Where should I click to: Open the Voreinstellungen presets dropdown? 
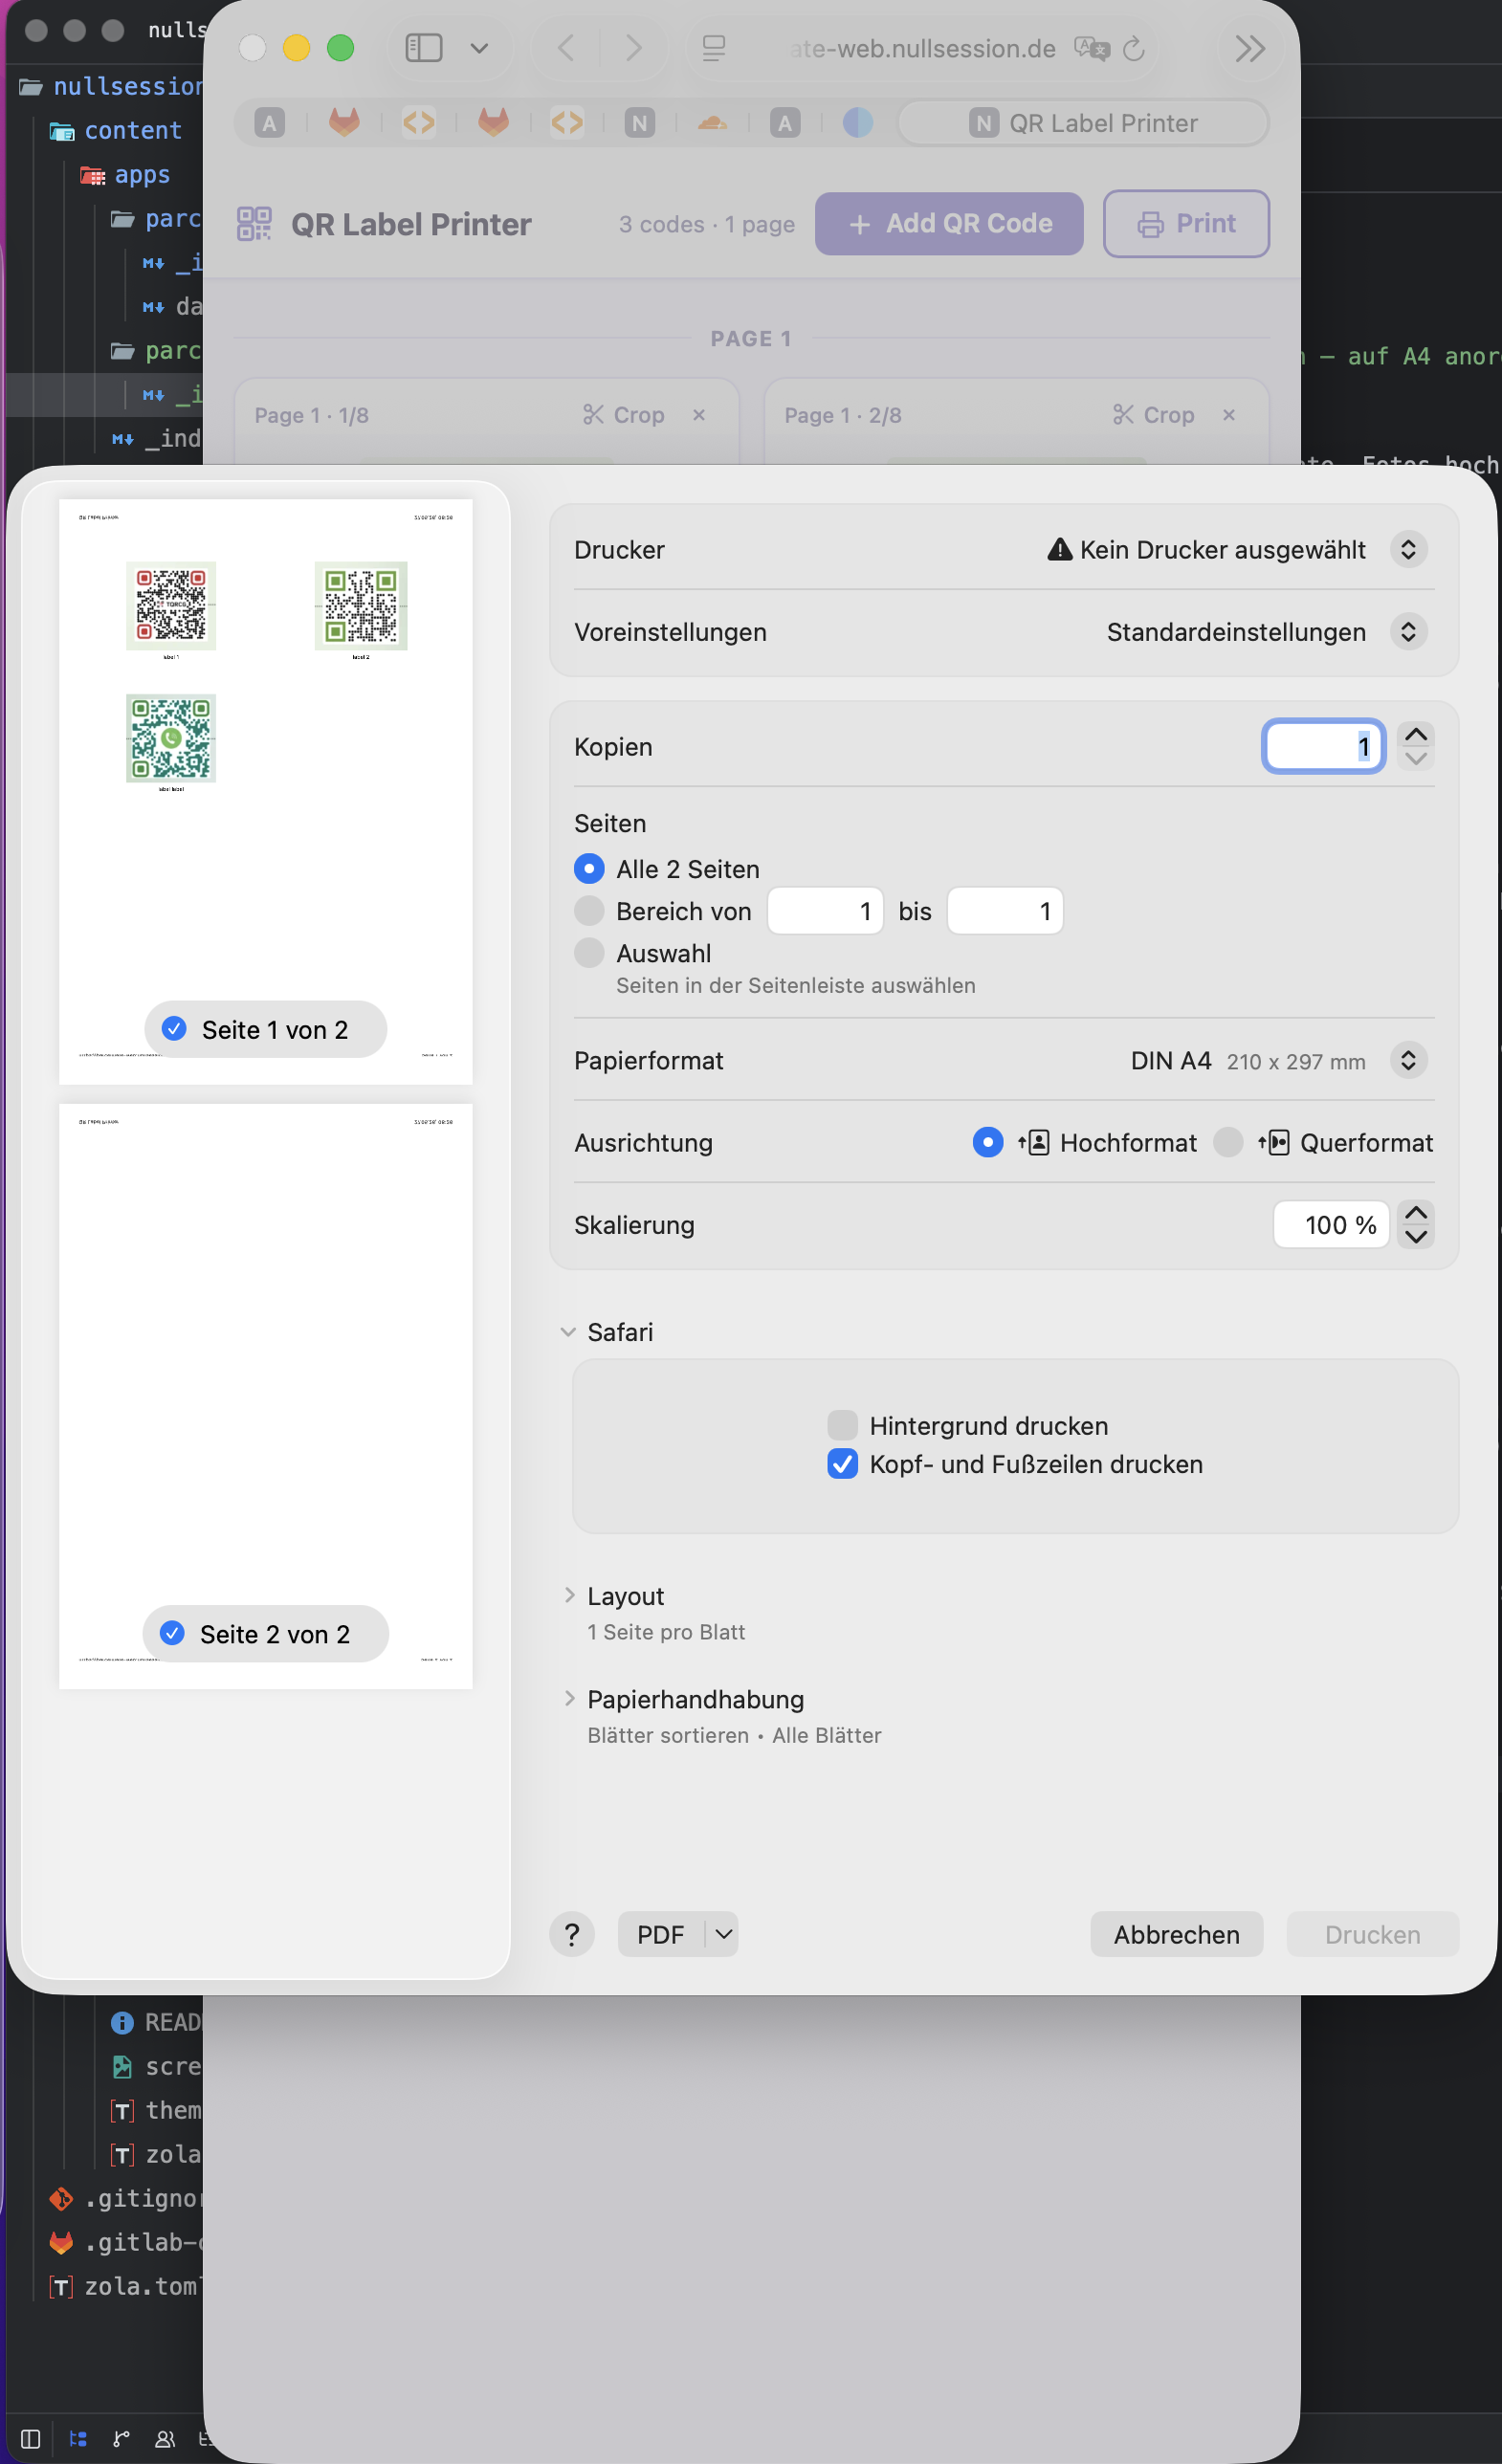pyautogui.click(x=1407, y=631)
